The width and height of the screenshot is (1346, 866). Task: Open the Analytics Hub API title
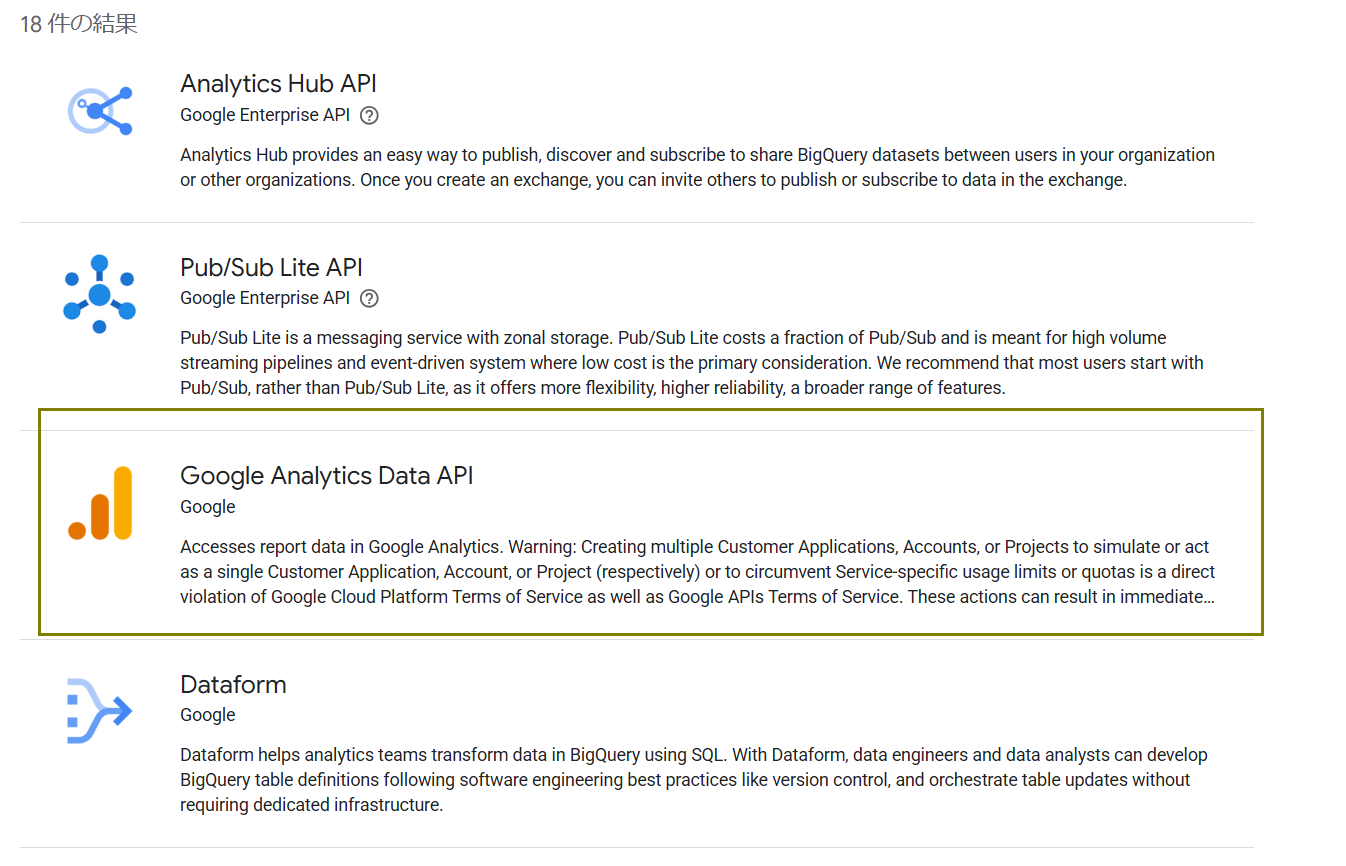[278, 83]
